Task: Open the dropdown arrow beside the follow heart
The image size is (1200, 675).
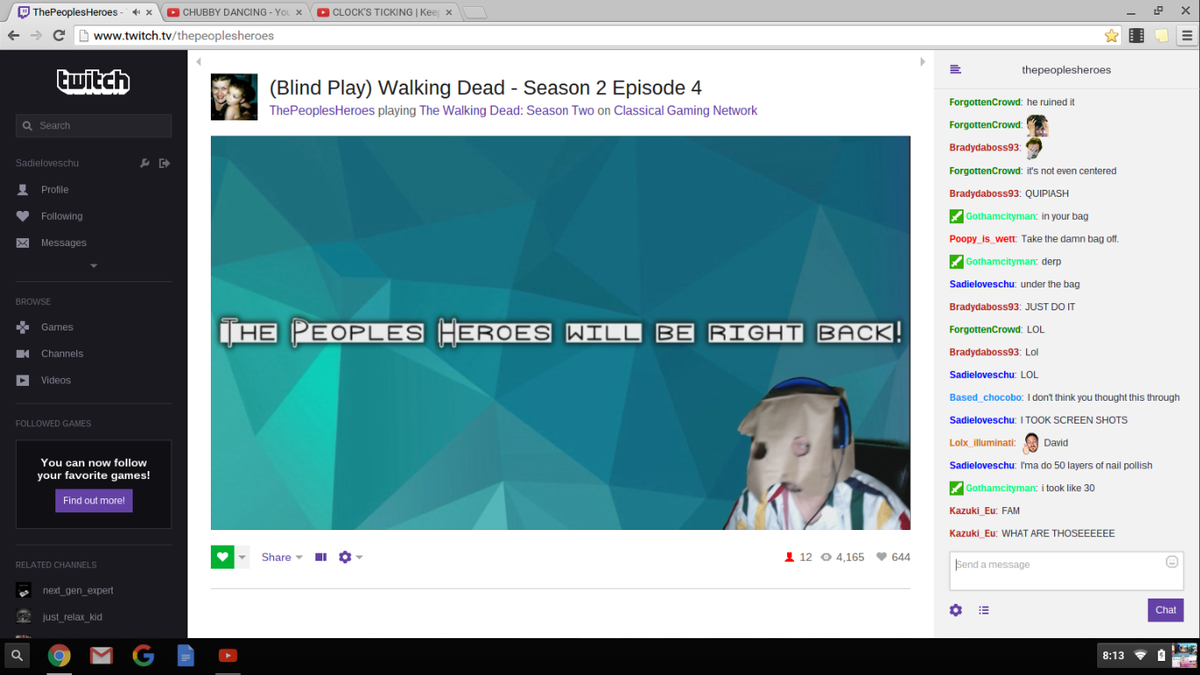Action: [x=241, y=557]
